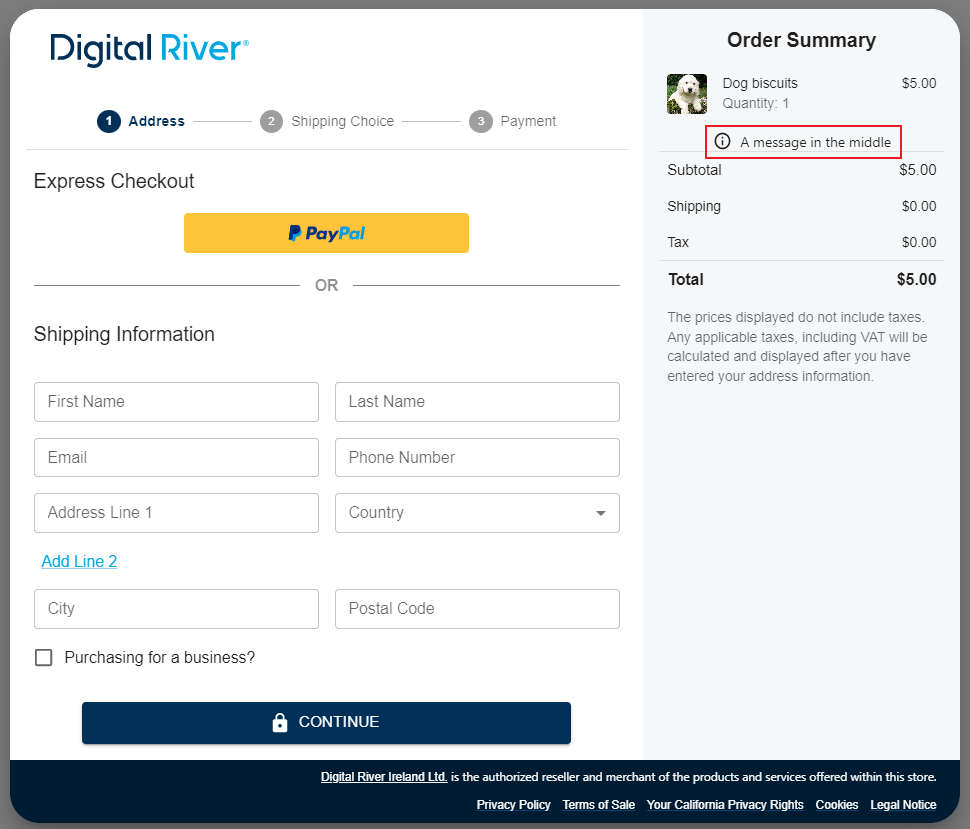Click the step 2 Shipping Choice circle

click(271, 121)
